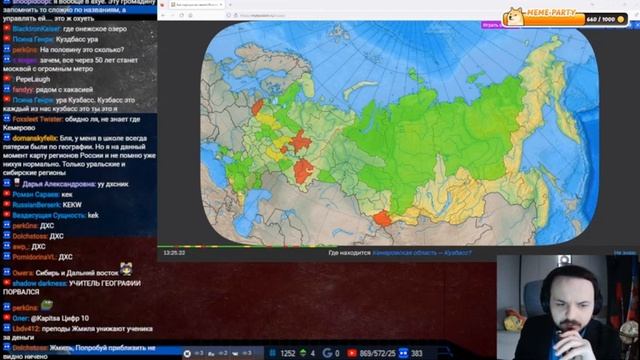Click username Foxsleet Twister in chat
Viewport: 640px width, 360px height.
38,119
